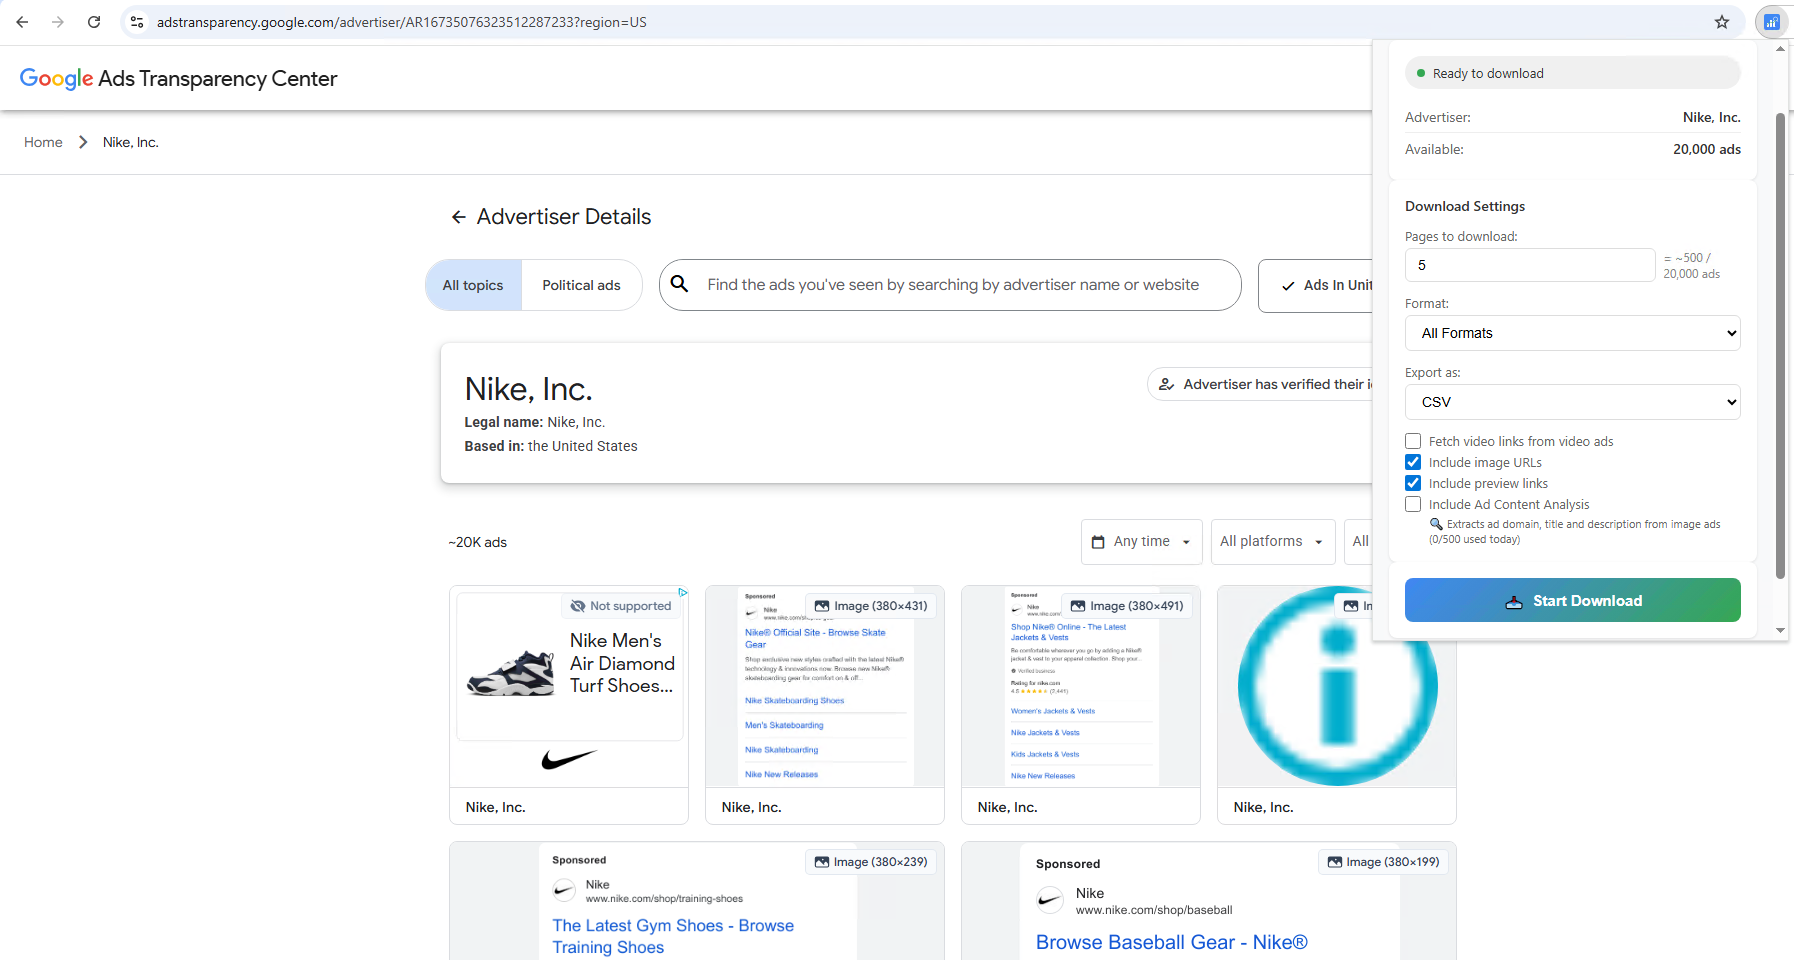The height and width of the screenshot is (960, 1794).
Task: Click the Image (380×199) format badge
Action: tap(1383, 862)
